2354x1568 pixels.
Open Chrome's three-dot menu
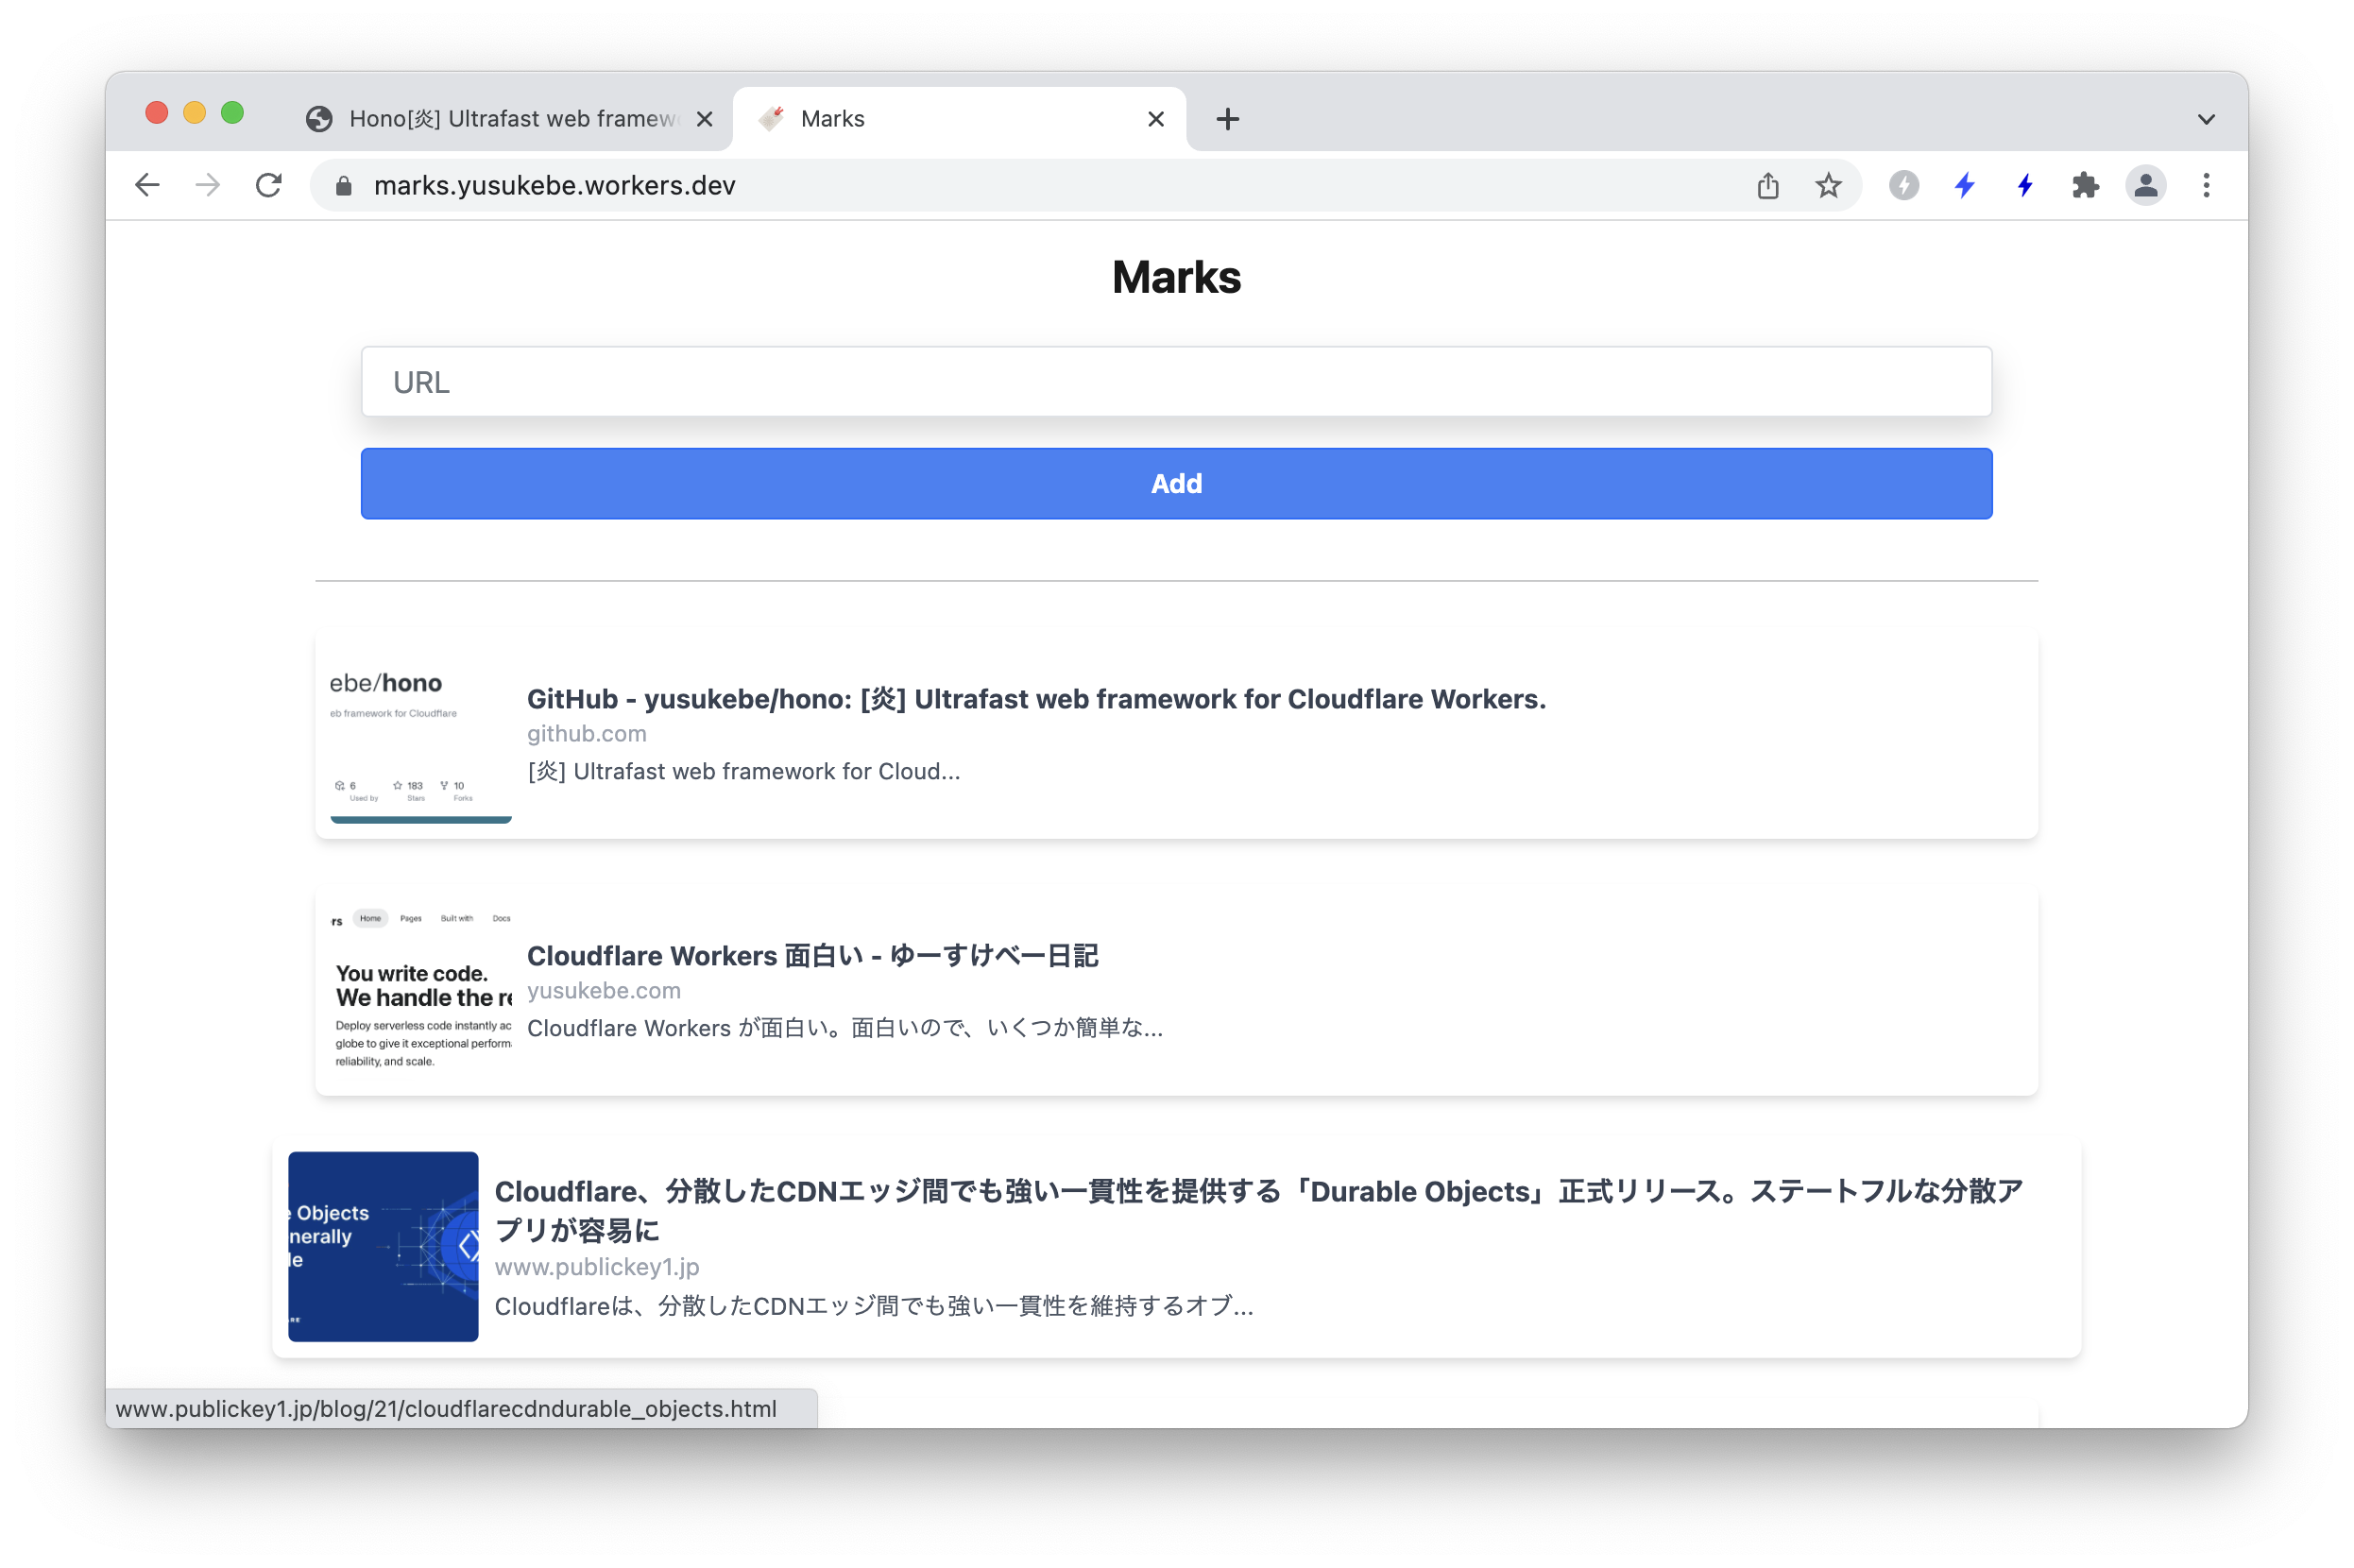coord(2206,185)
